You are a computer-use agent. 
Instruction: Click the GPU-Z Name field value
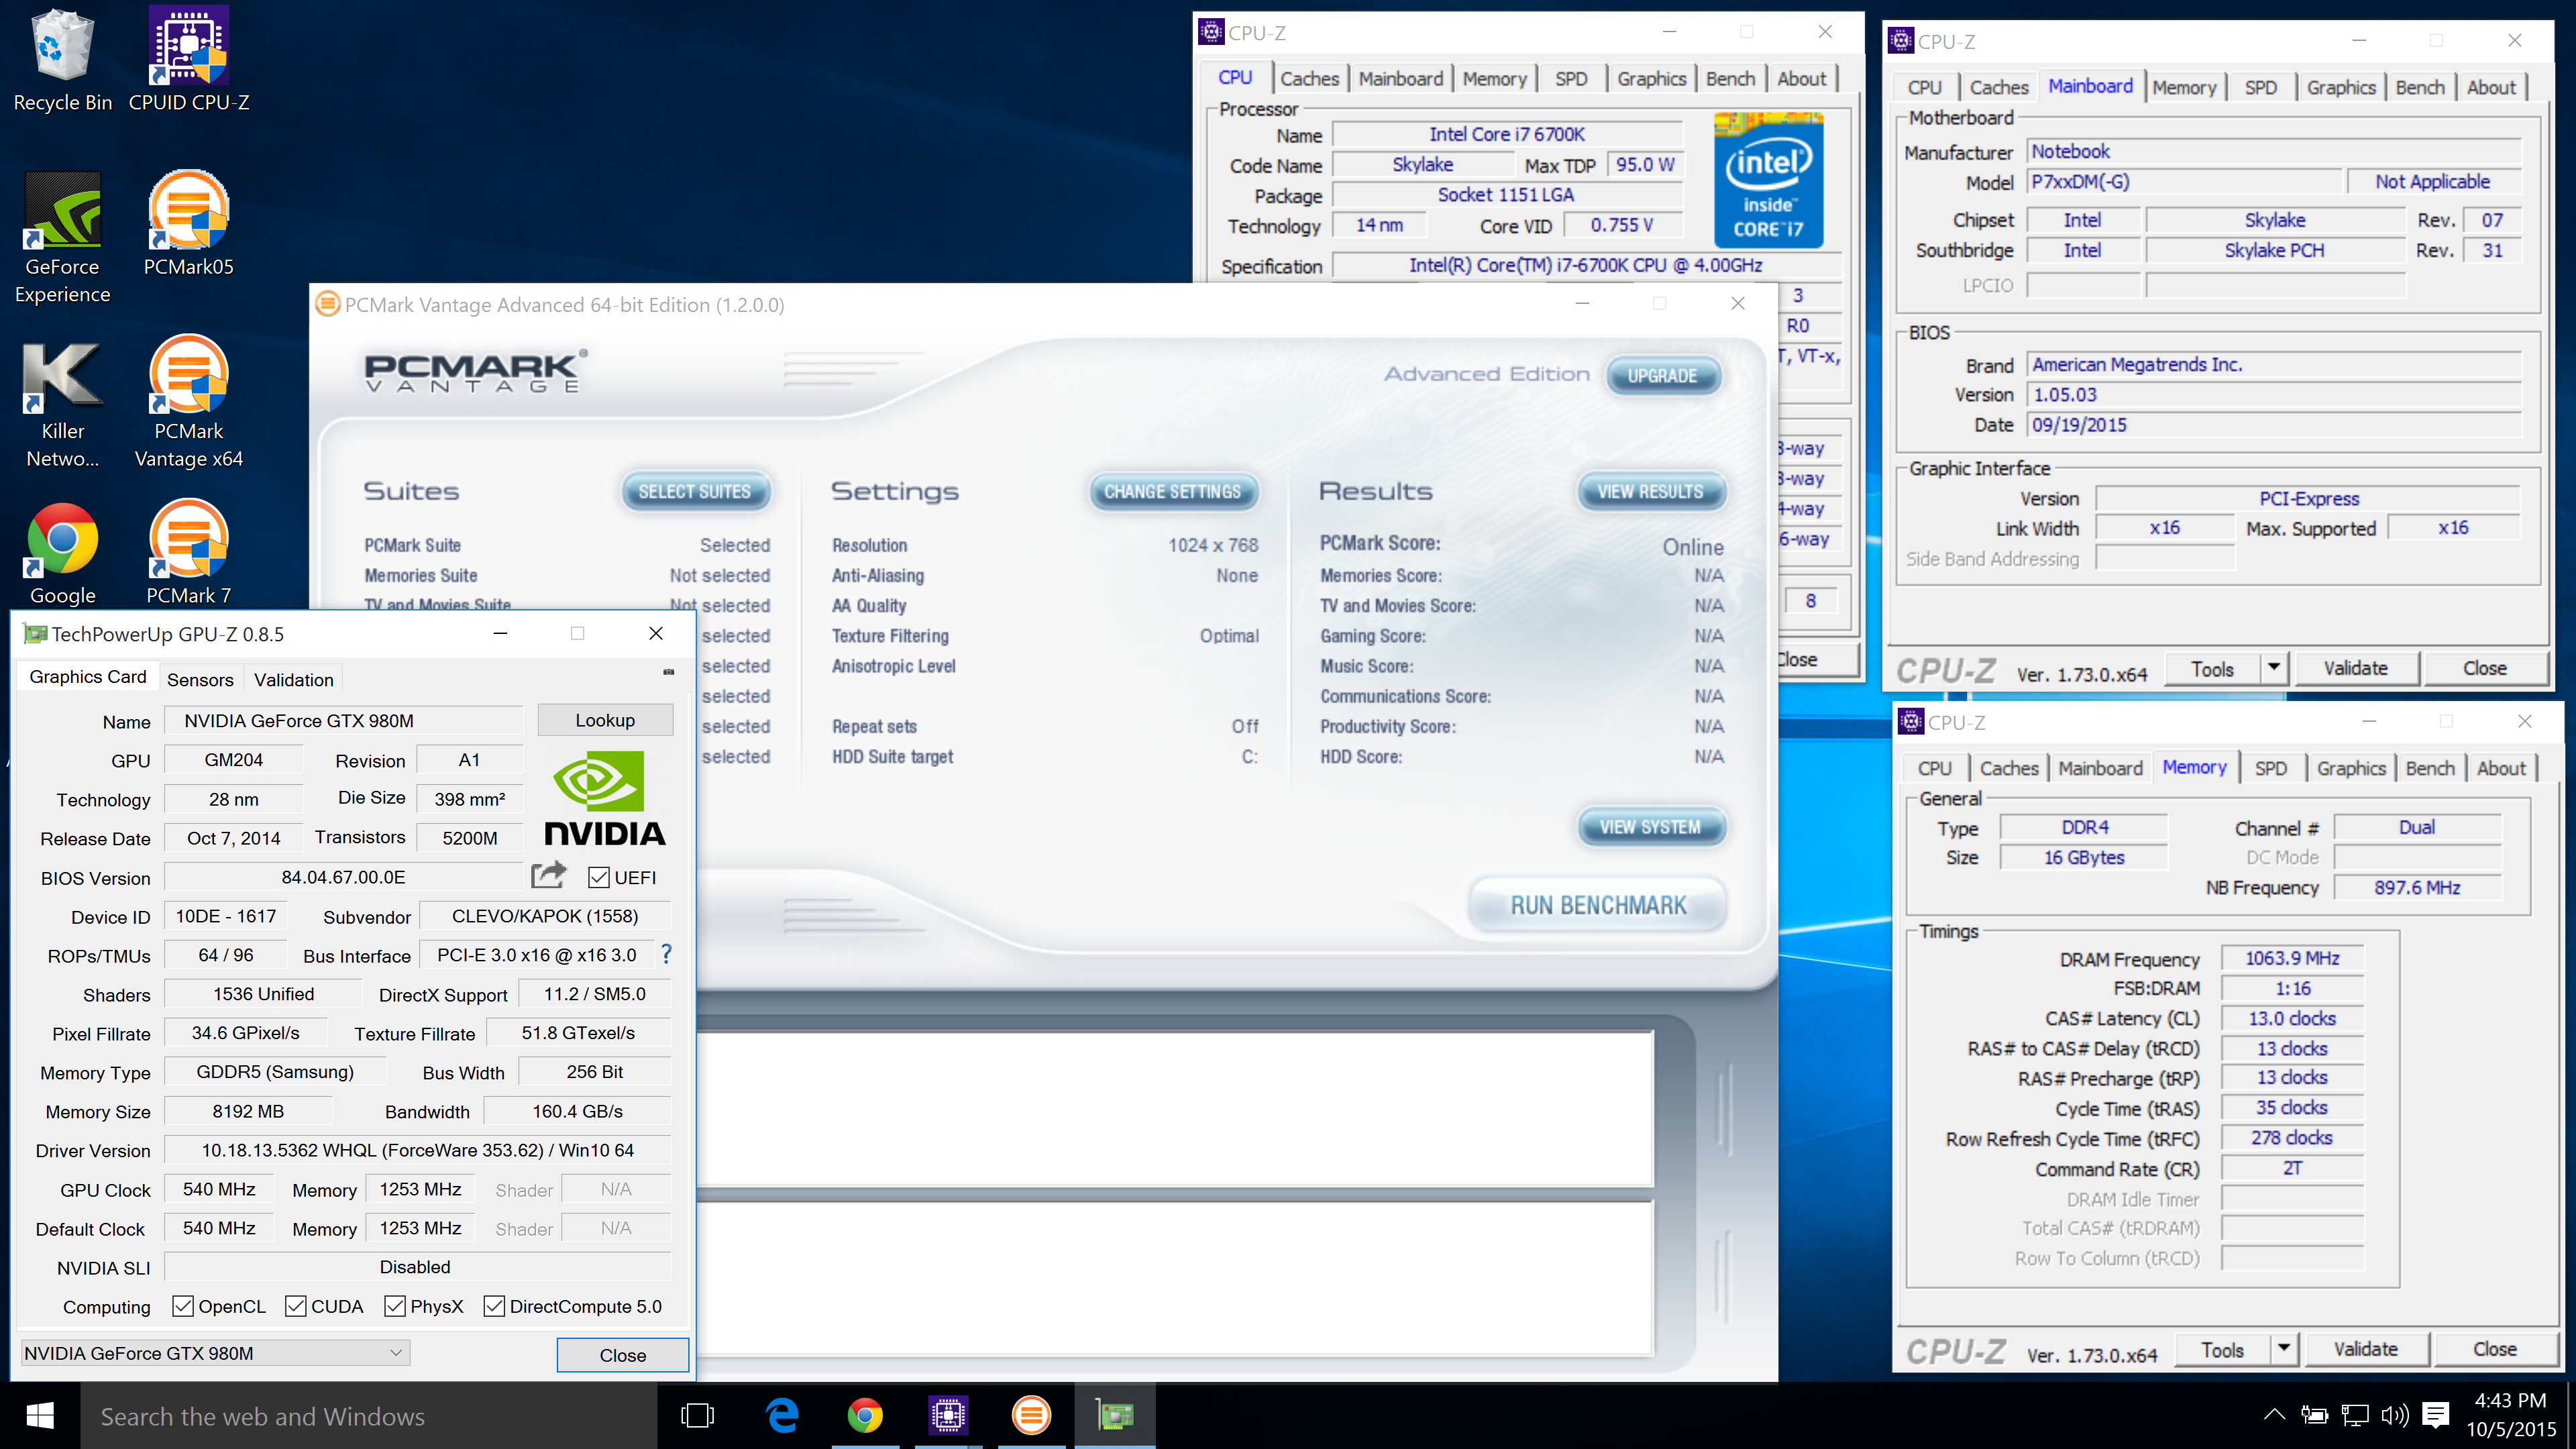[343, 720]
